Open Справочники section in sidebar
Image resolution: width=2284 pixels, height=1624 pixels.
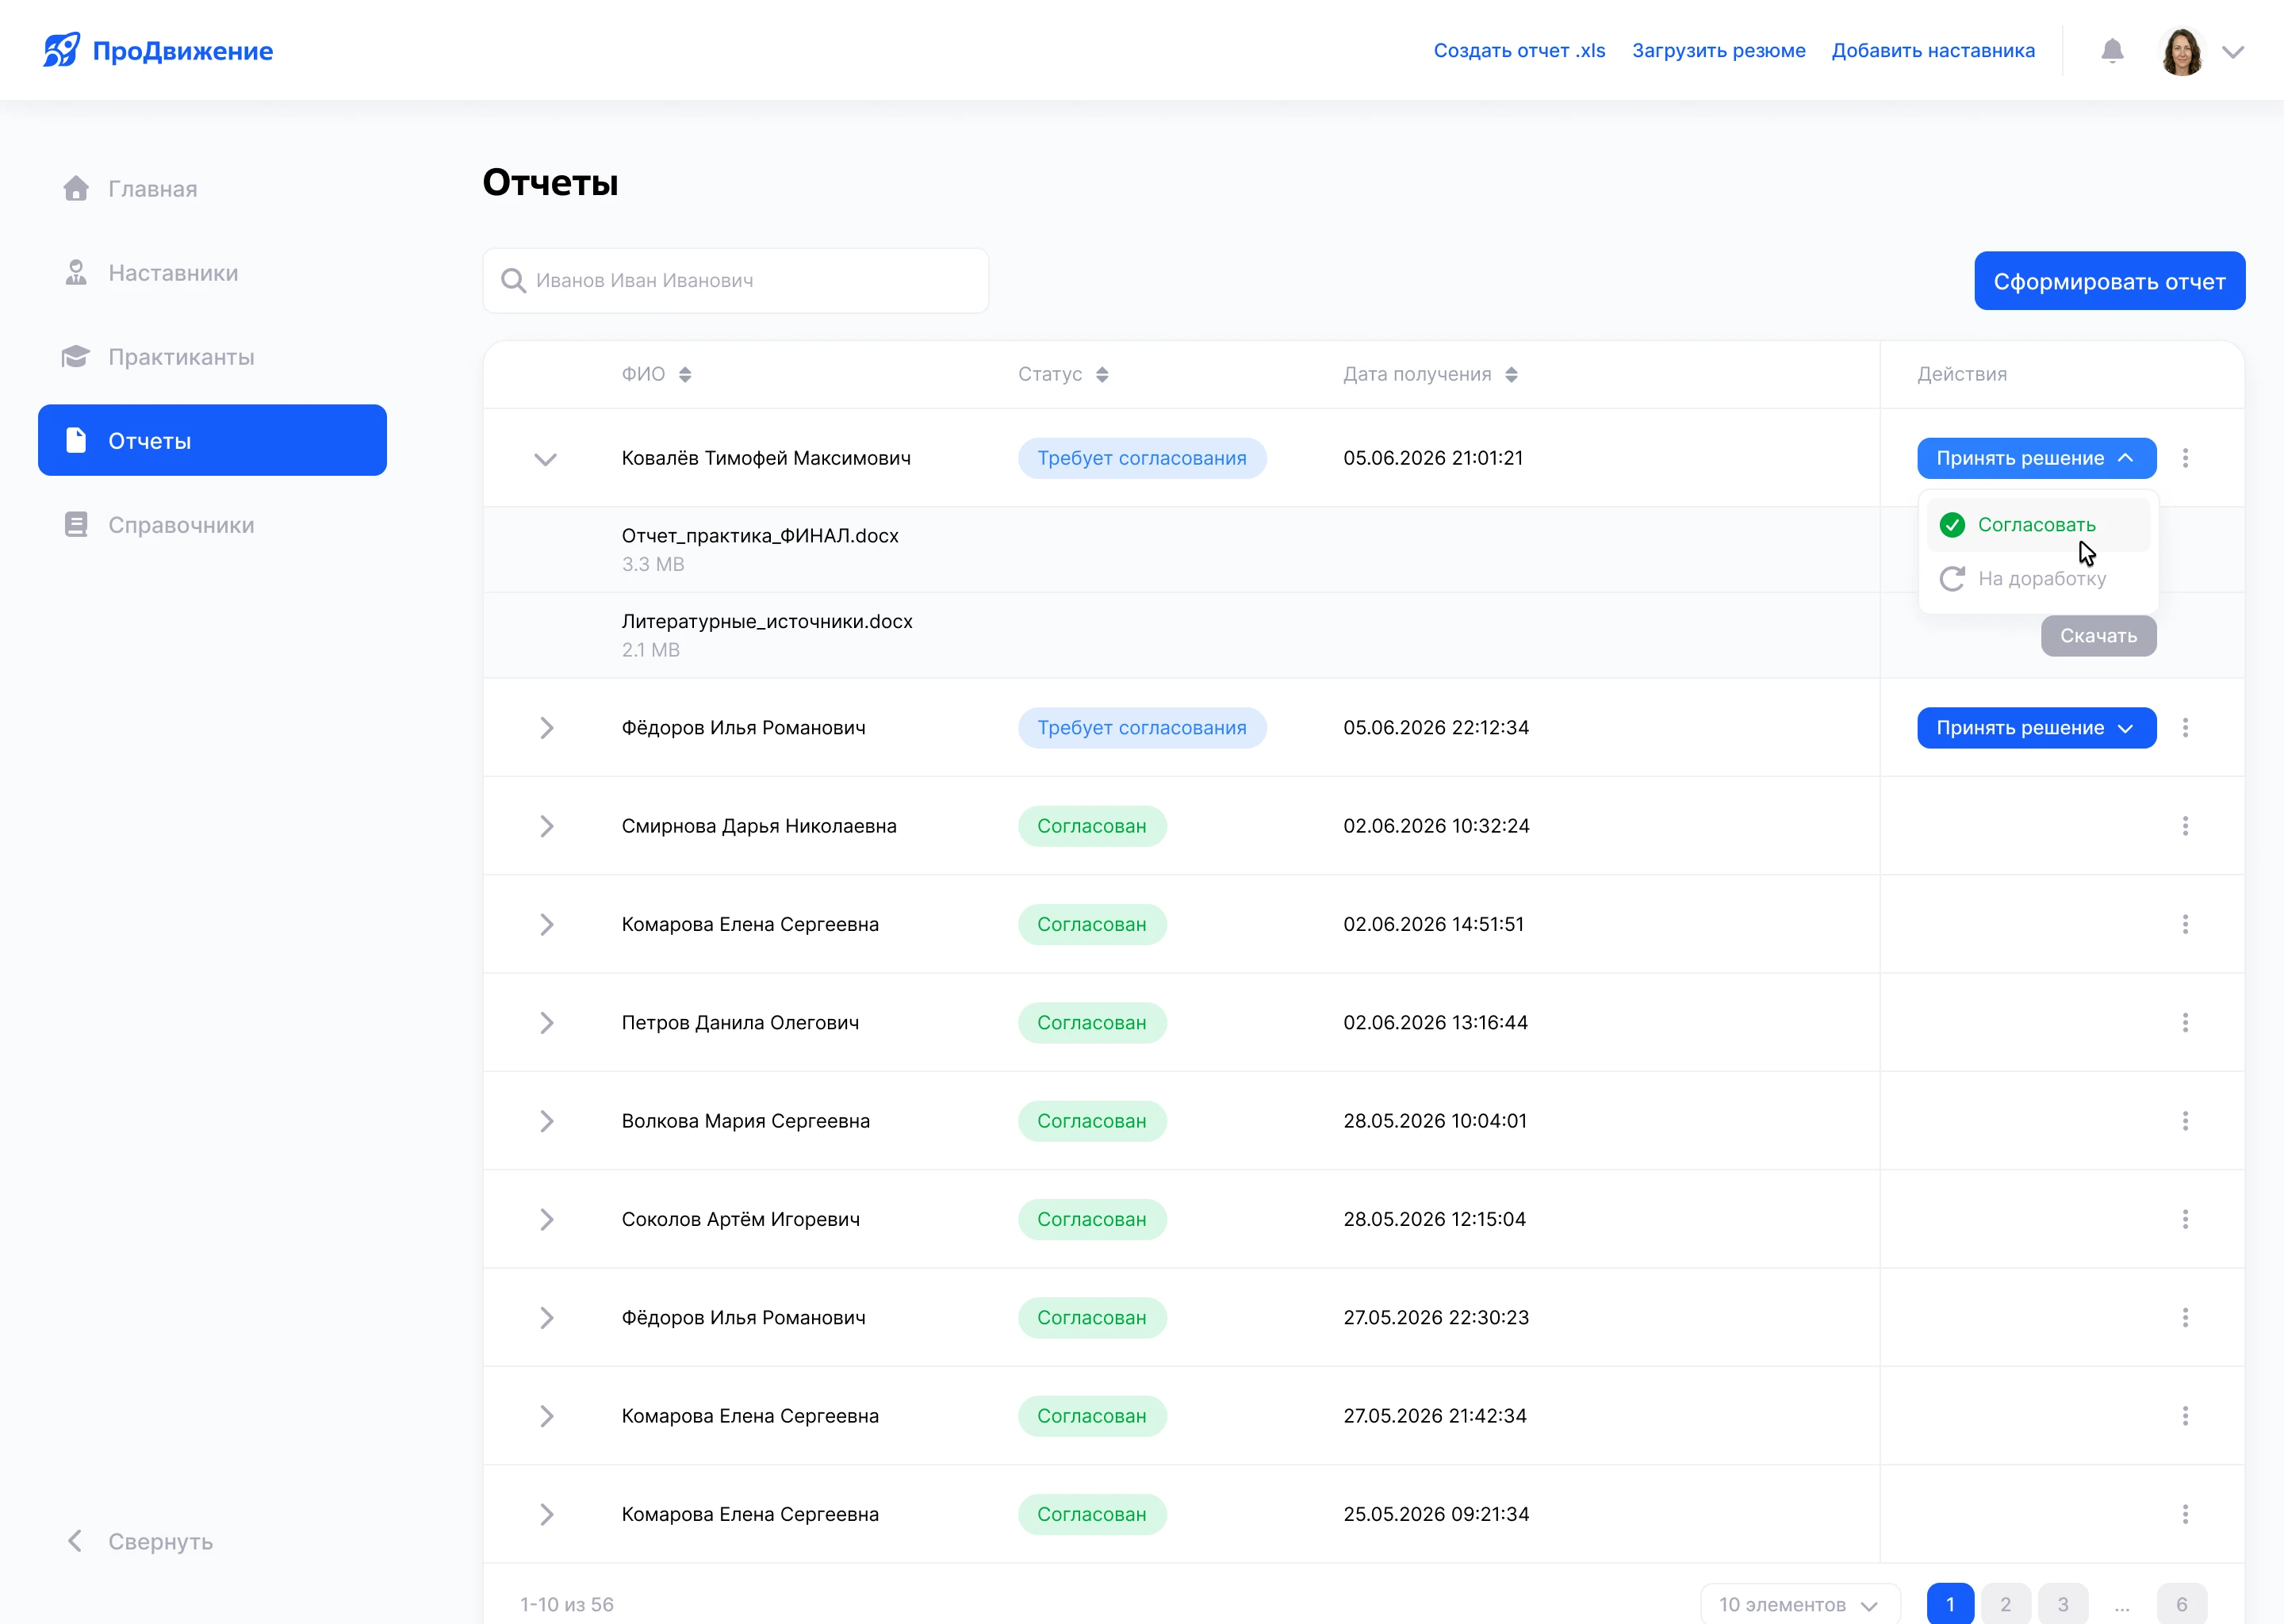tap(212, 525)
